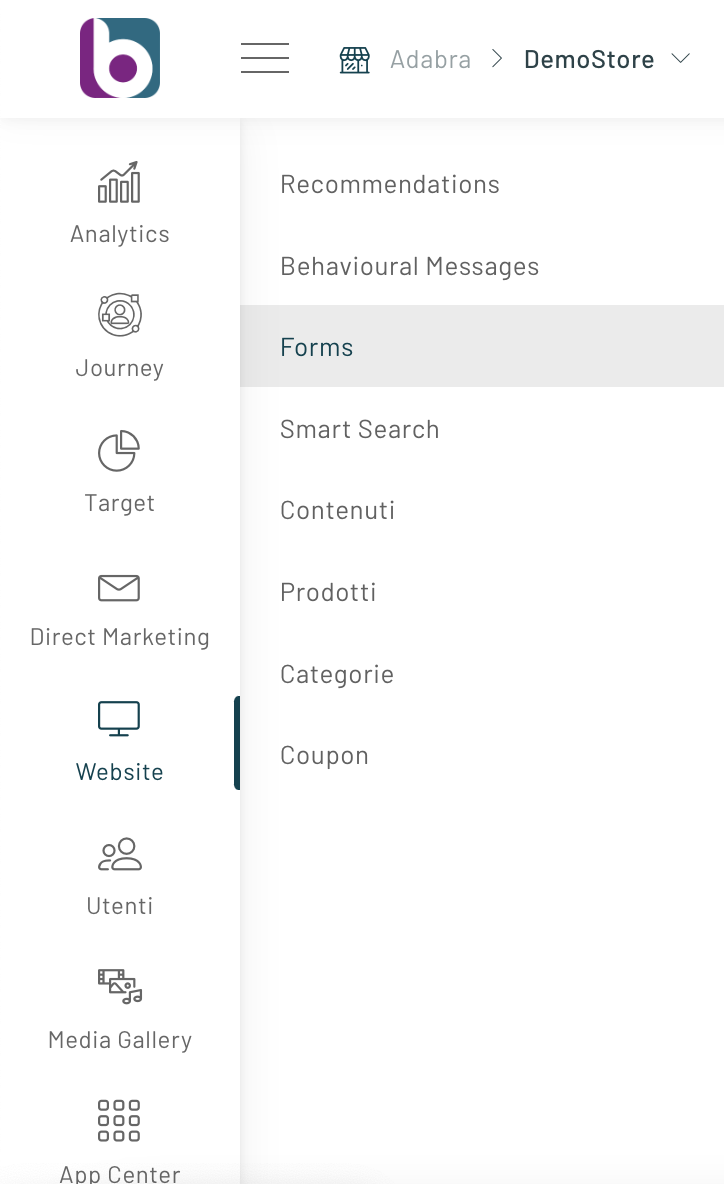Click the Adabra breadcrumb link
The height and width of the screenshot is (1184, 724).
430,60
